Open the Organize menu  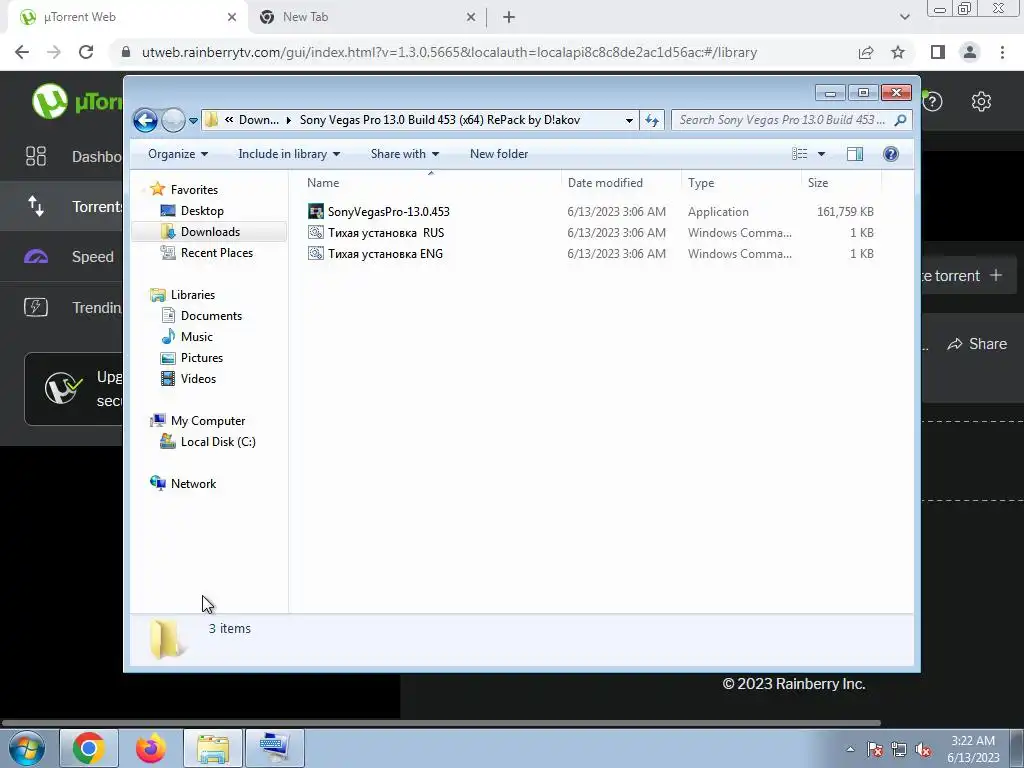tap(178, 154)
